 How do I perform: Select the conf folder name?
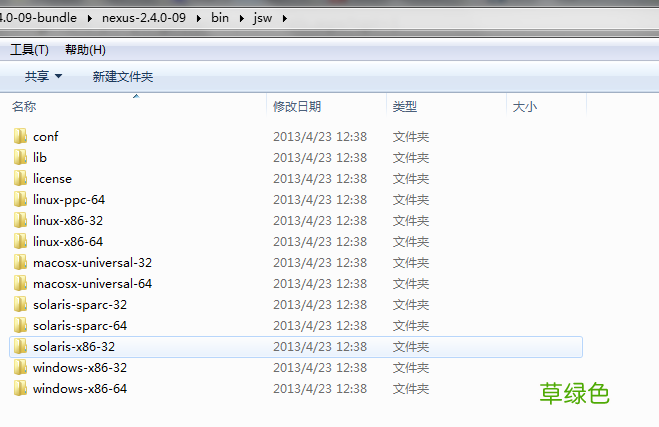pyautogui.click(x=45, y=137)
